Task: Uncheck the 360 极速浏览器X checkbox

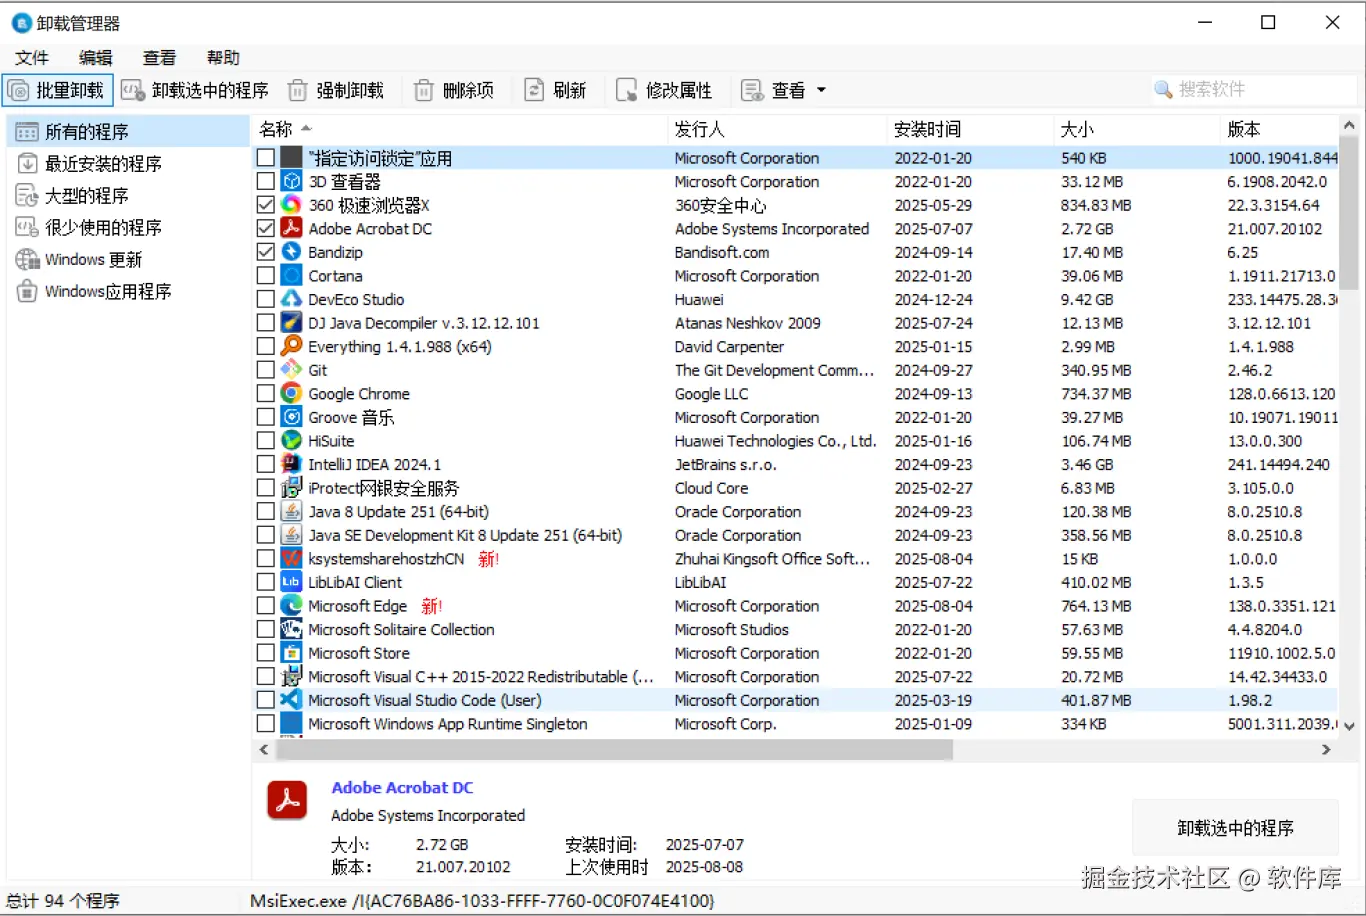Action: point(265,205)
